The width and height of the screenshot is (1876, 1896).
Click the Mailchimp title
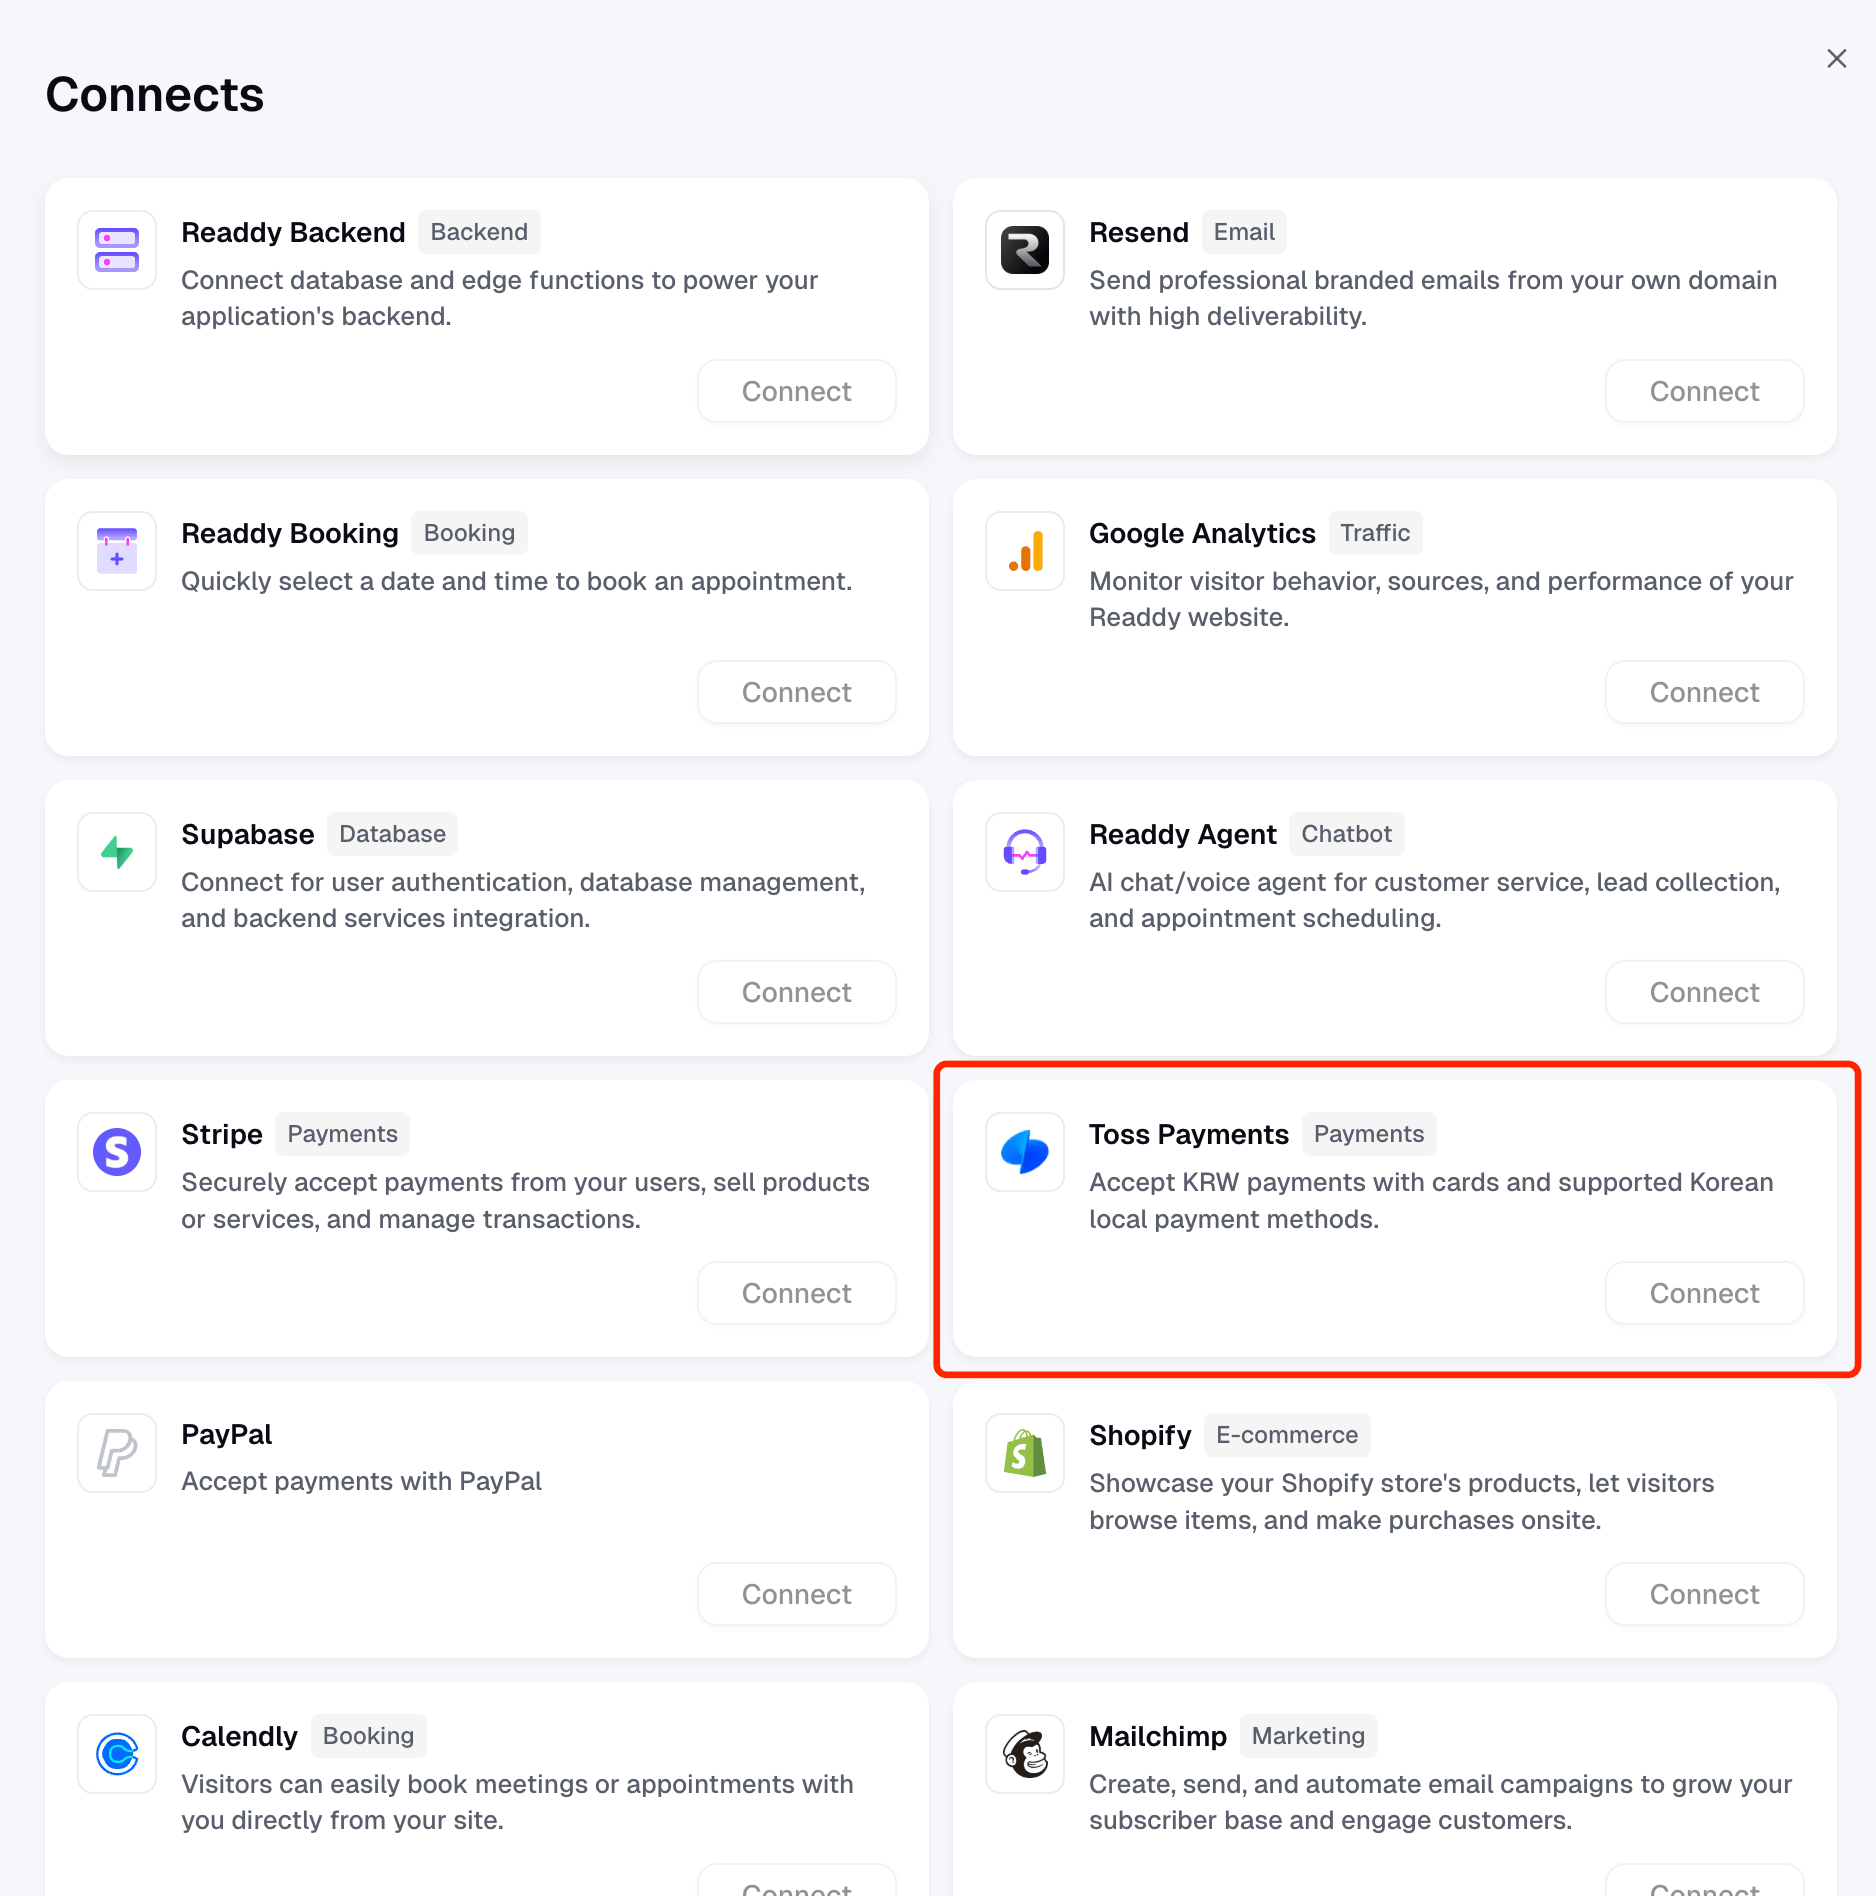coord(1158,1736)
